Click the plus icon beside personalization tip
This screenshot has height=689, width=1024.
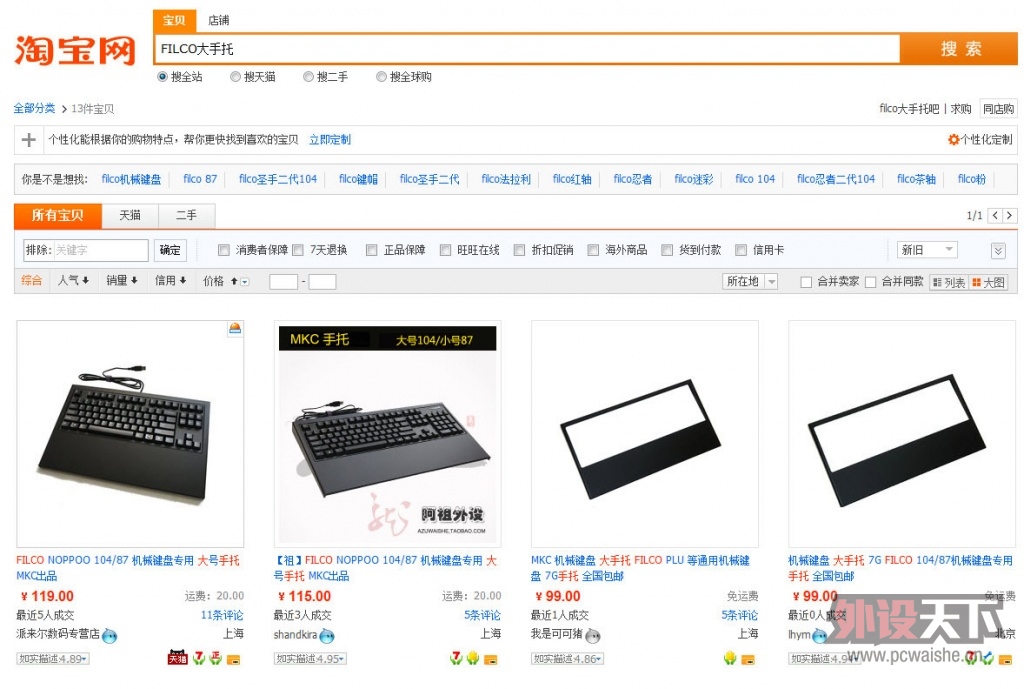coord(29,140)
